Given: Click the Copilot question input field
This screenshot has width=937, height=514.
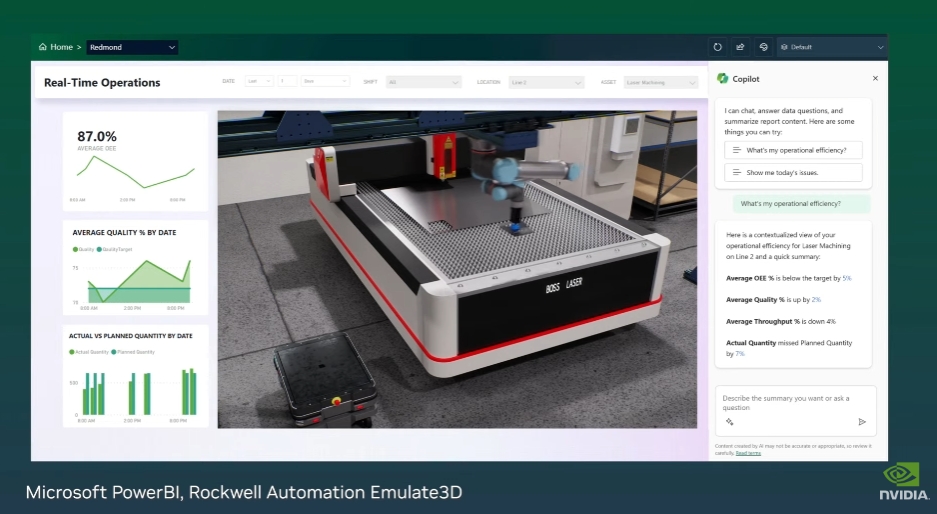Looking at the screenshot, I should point(795,403).
